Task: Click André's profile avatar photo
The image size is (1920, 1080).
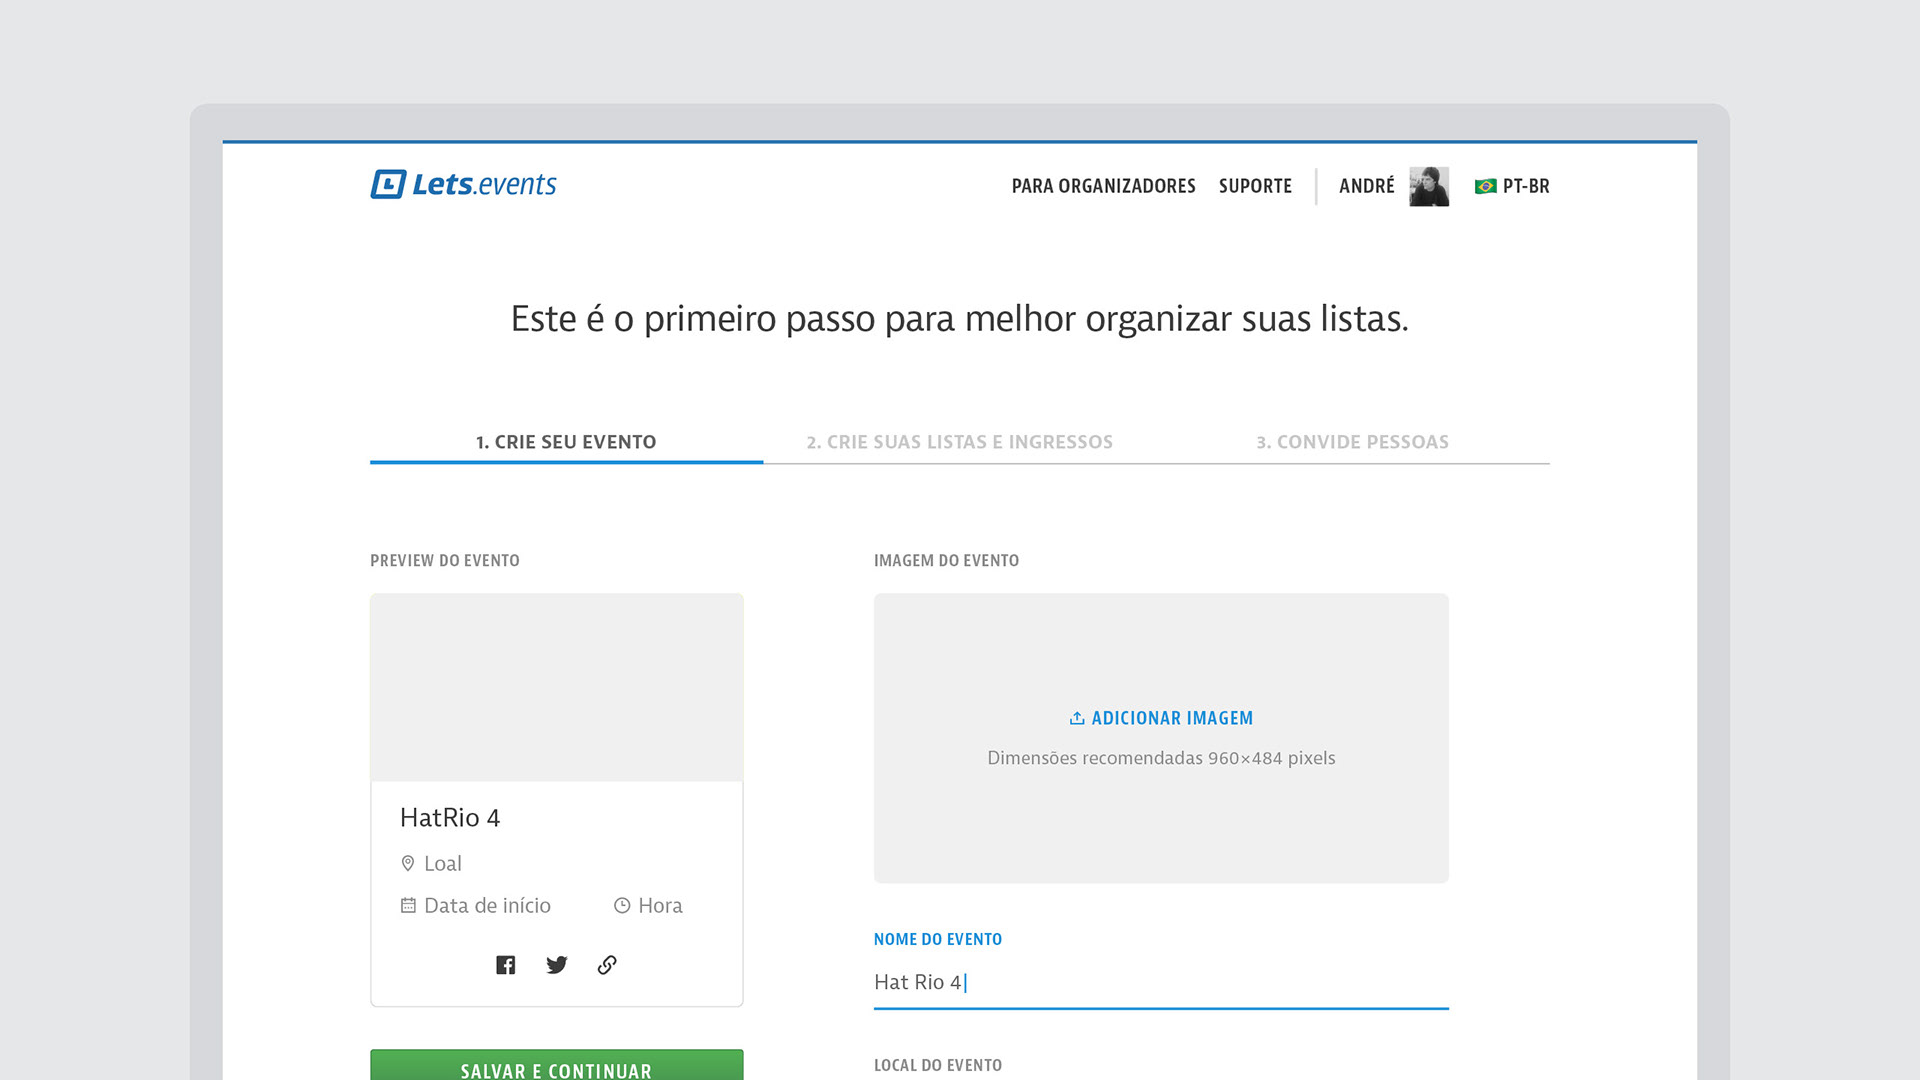Action: (1428, 186)
